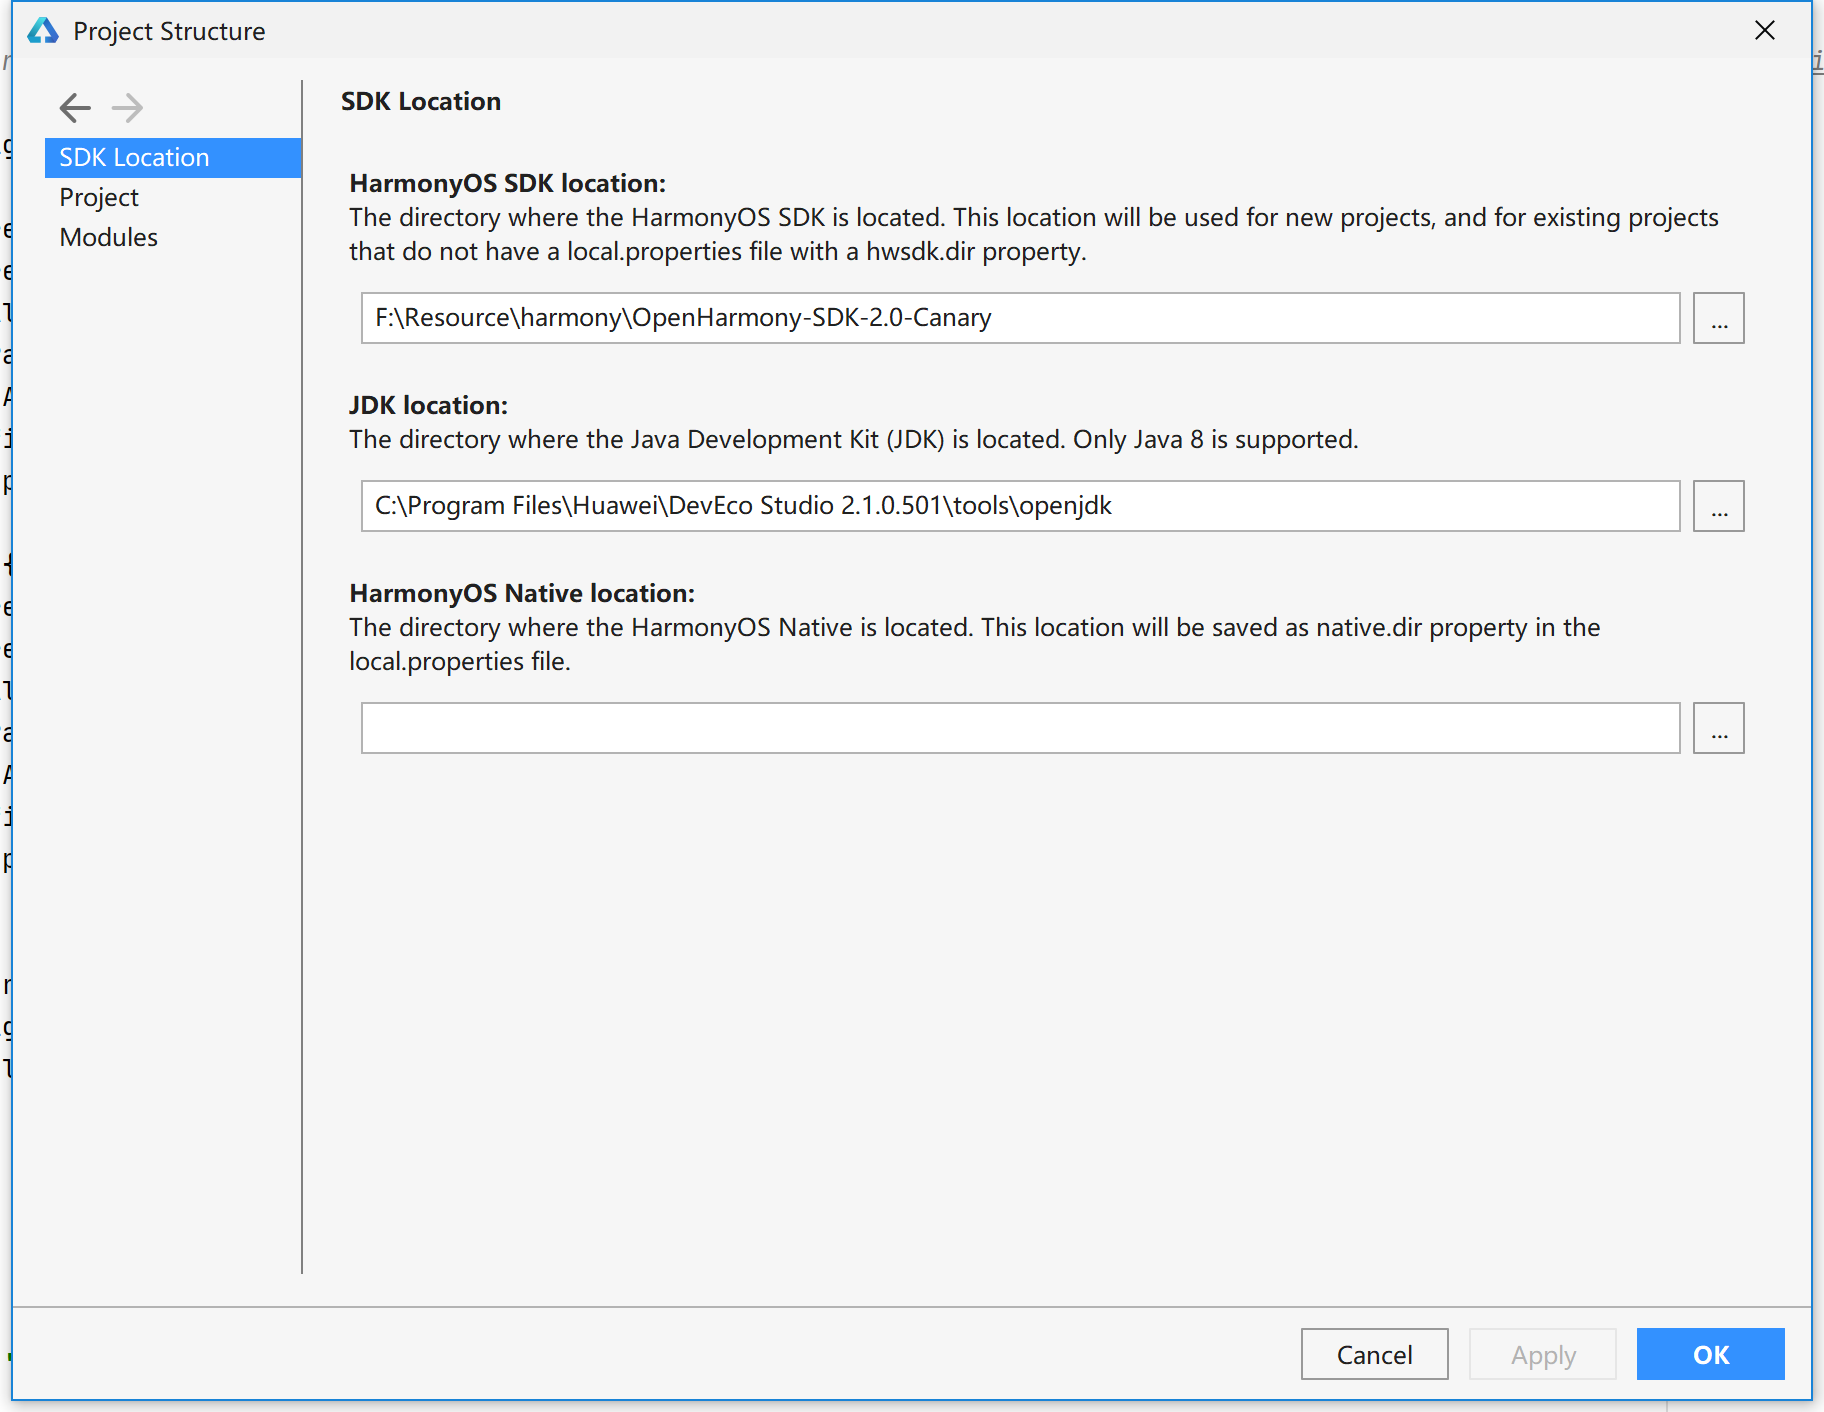Close the Project Structure dialog
Screen dimensions: 1824x1412
pyautogui.click(x=1765, y=31)
